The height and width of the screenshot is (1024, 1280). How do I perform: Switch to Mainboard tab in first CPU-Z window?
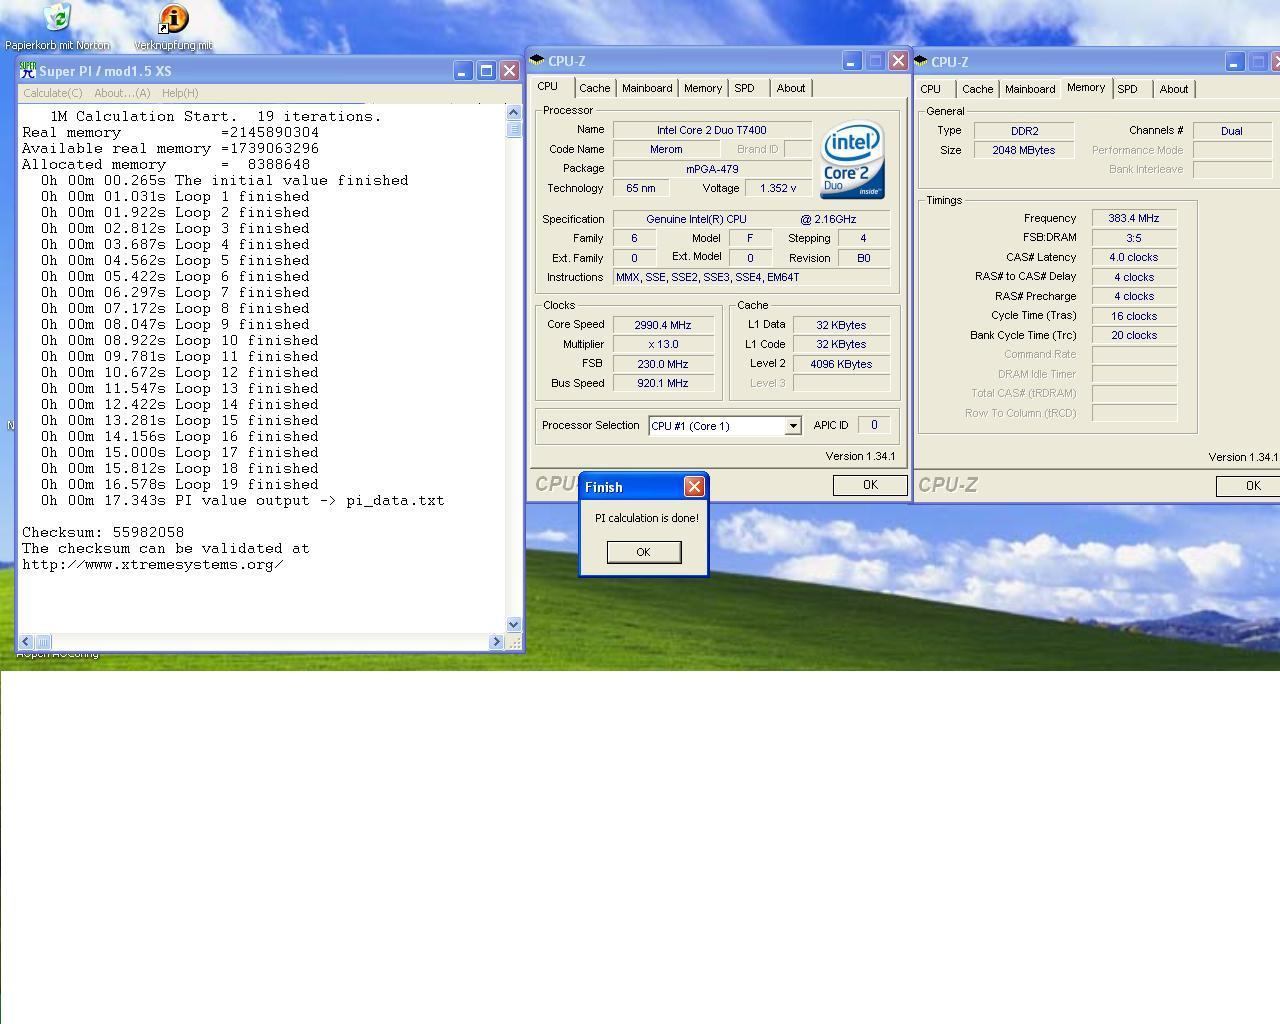pyautogui.click(x=647, y=88)
